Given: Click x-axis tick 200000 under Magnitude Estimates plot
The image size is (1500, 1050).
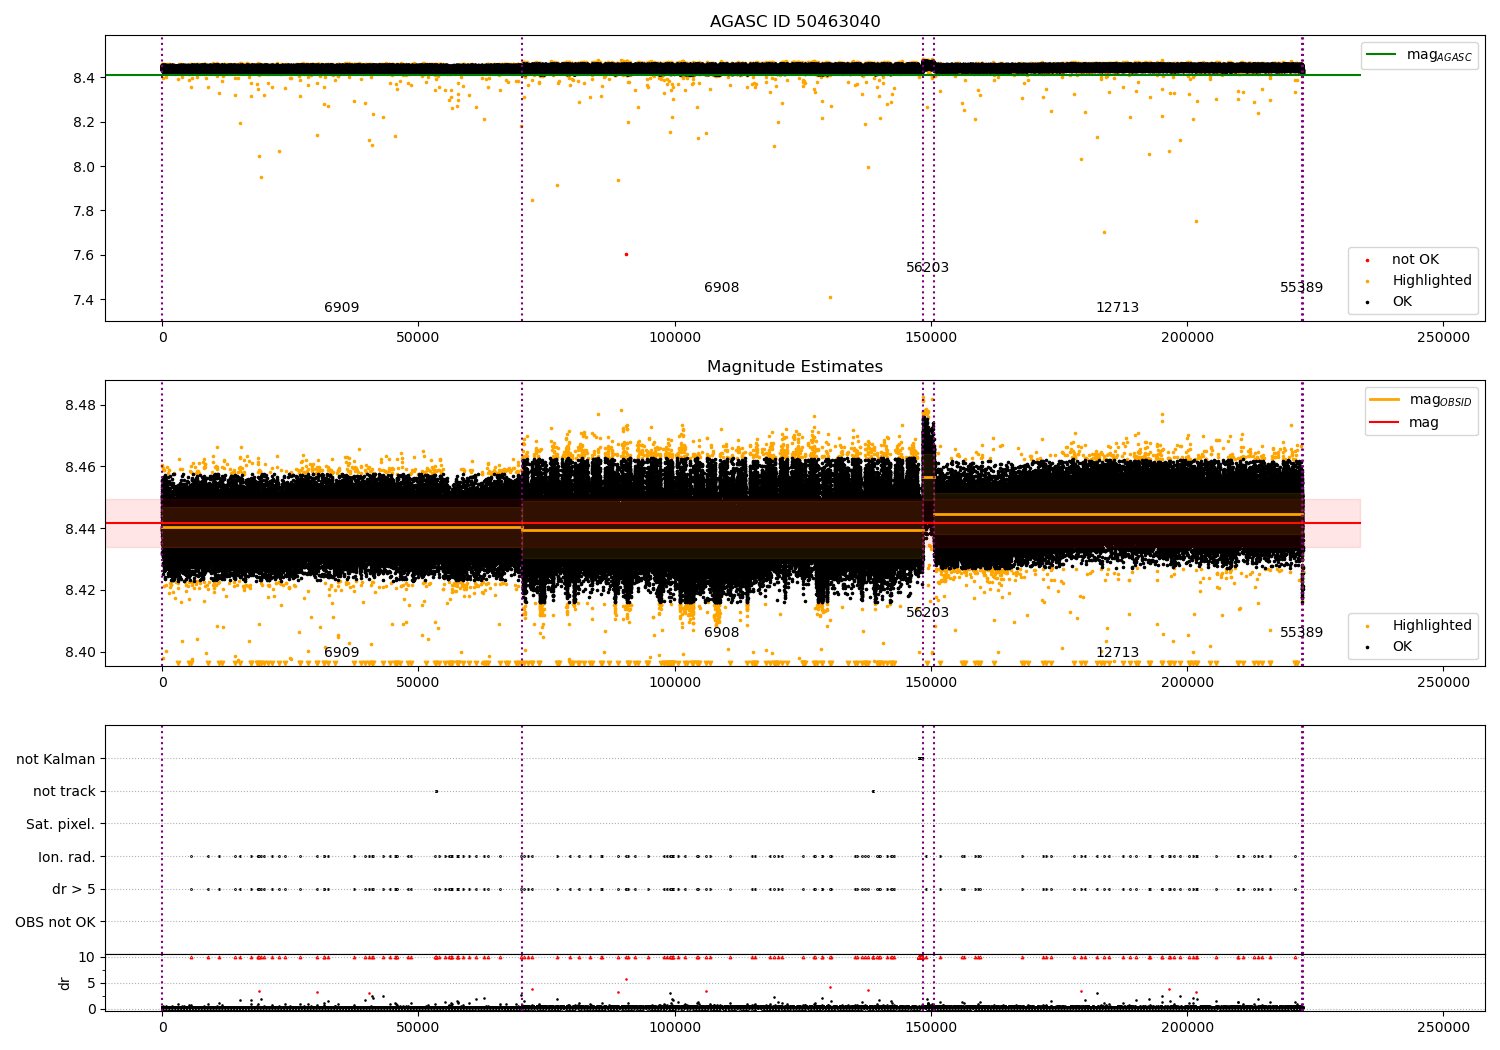Looking at the screenshot, I should [x=1187, y=683].
